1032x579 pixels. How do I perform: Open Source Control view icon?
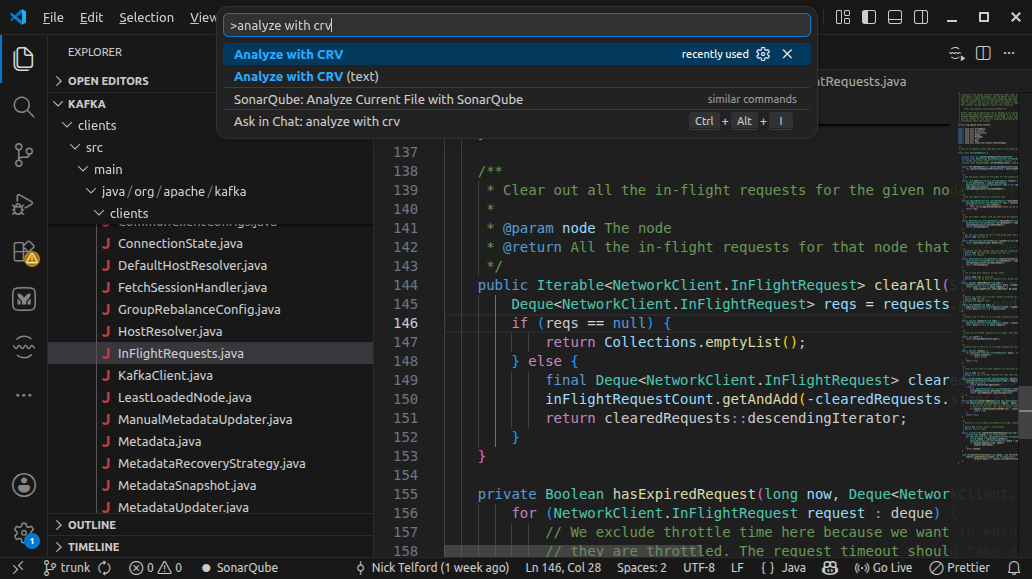[x=24, y=155]
